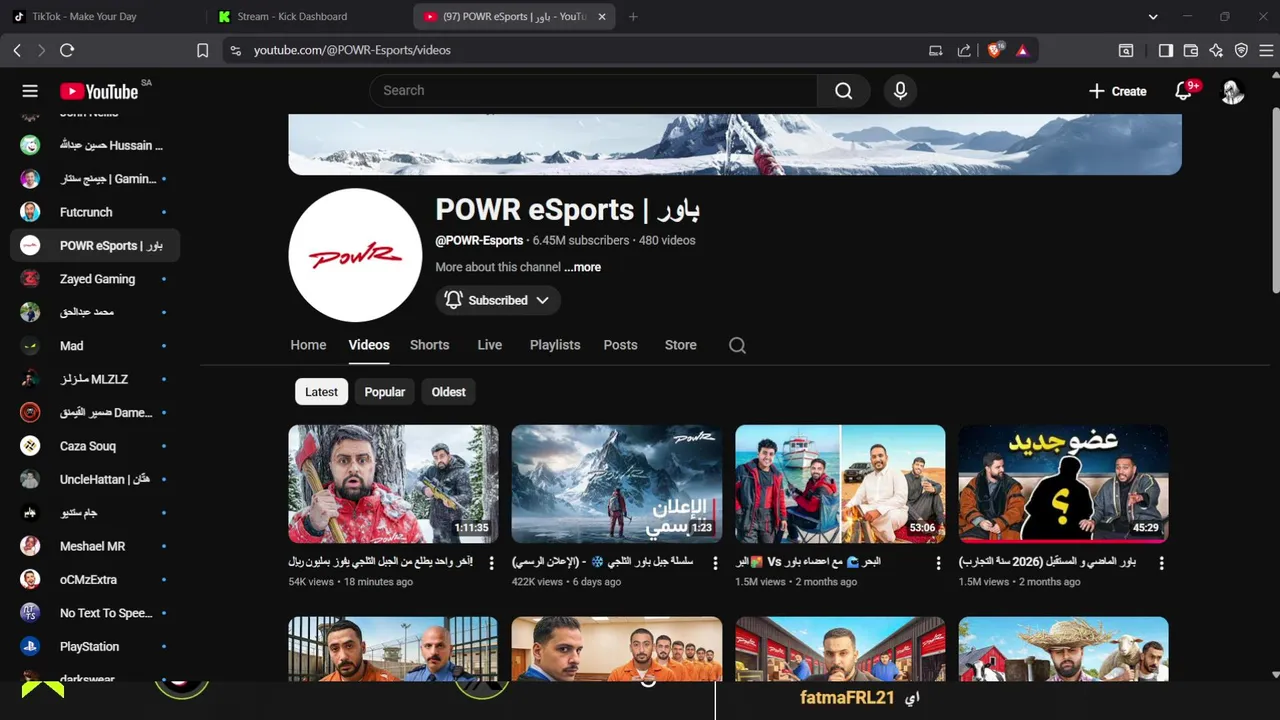Click the Create button
1280x720 pixels.
[1118, 91]
